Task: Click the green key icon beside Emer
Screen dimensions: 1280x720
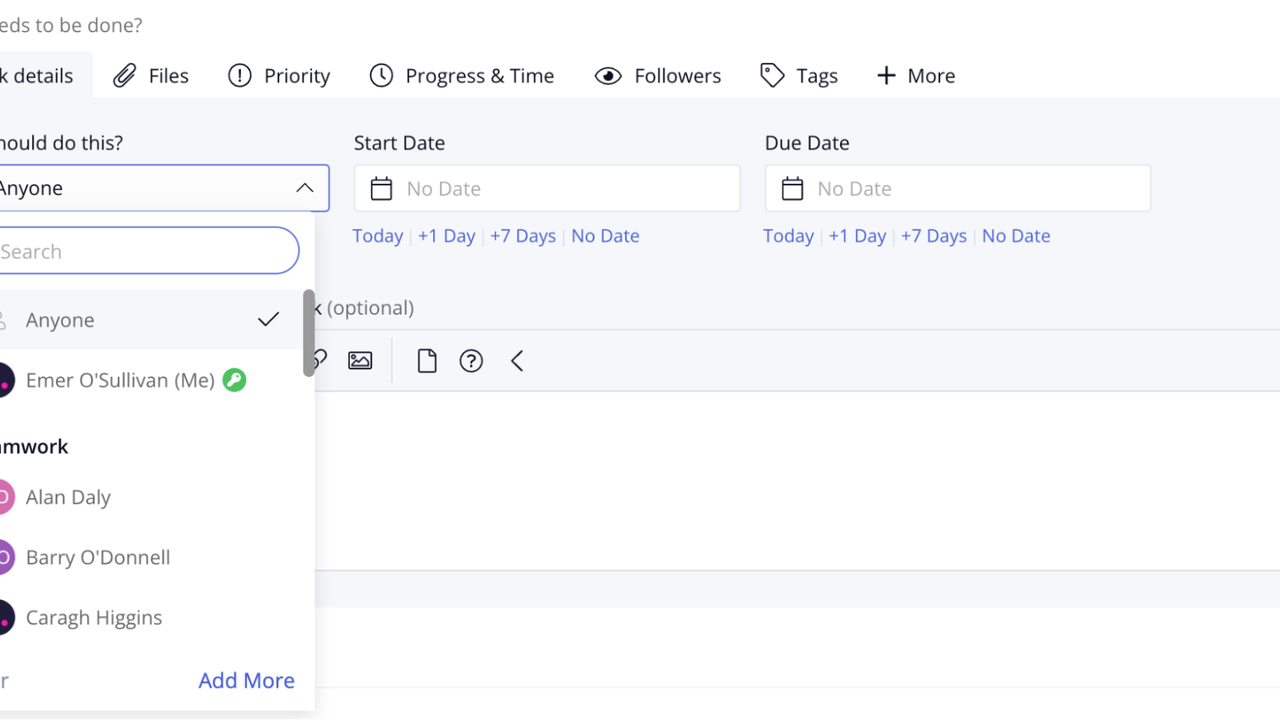Action: click(x=234, y=380)
